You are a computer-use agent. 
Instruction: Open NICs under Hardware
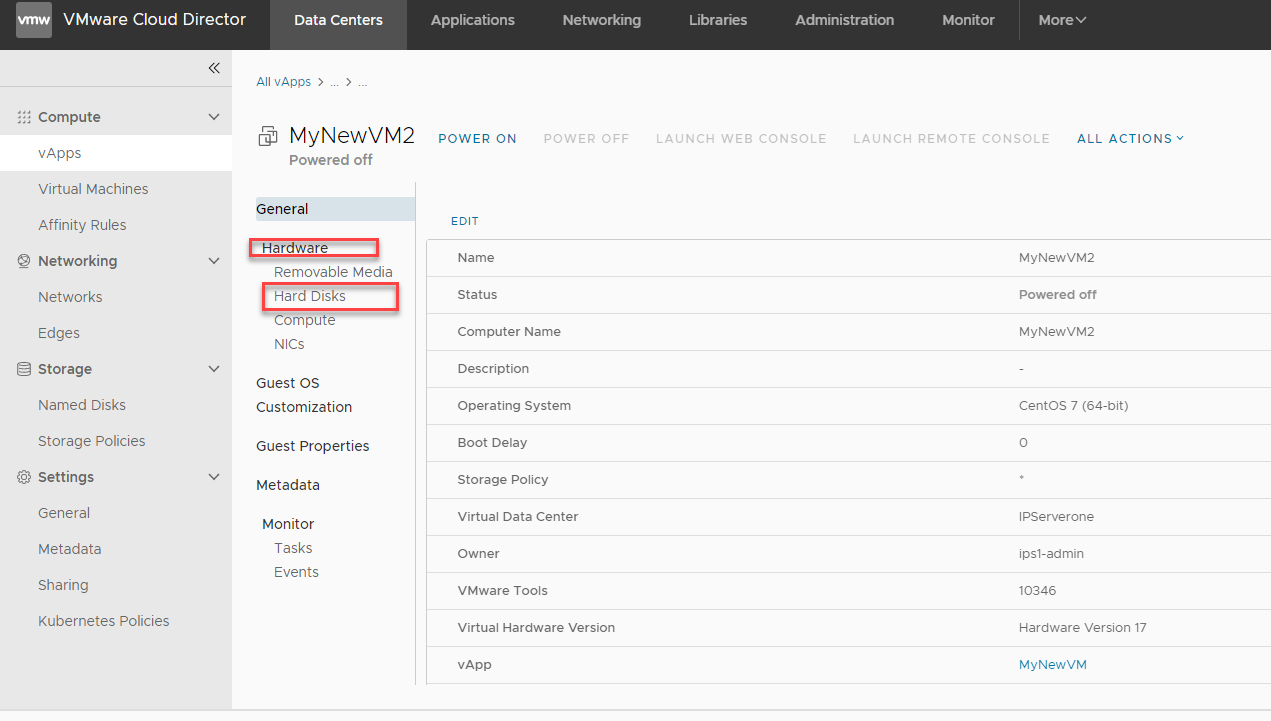pyautogui.click(x=289, y=344)
